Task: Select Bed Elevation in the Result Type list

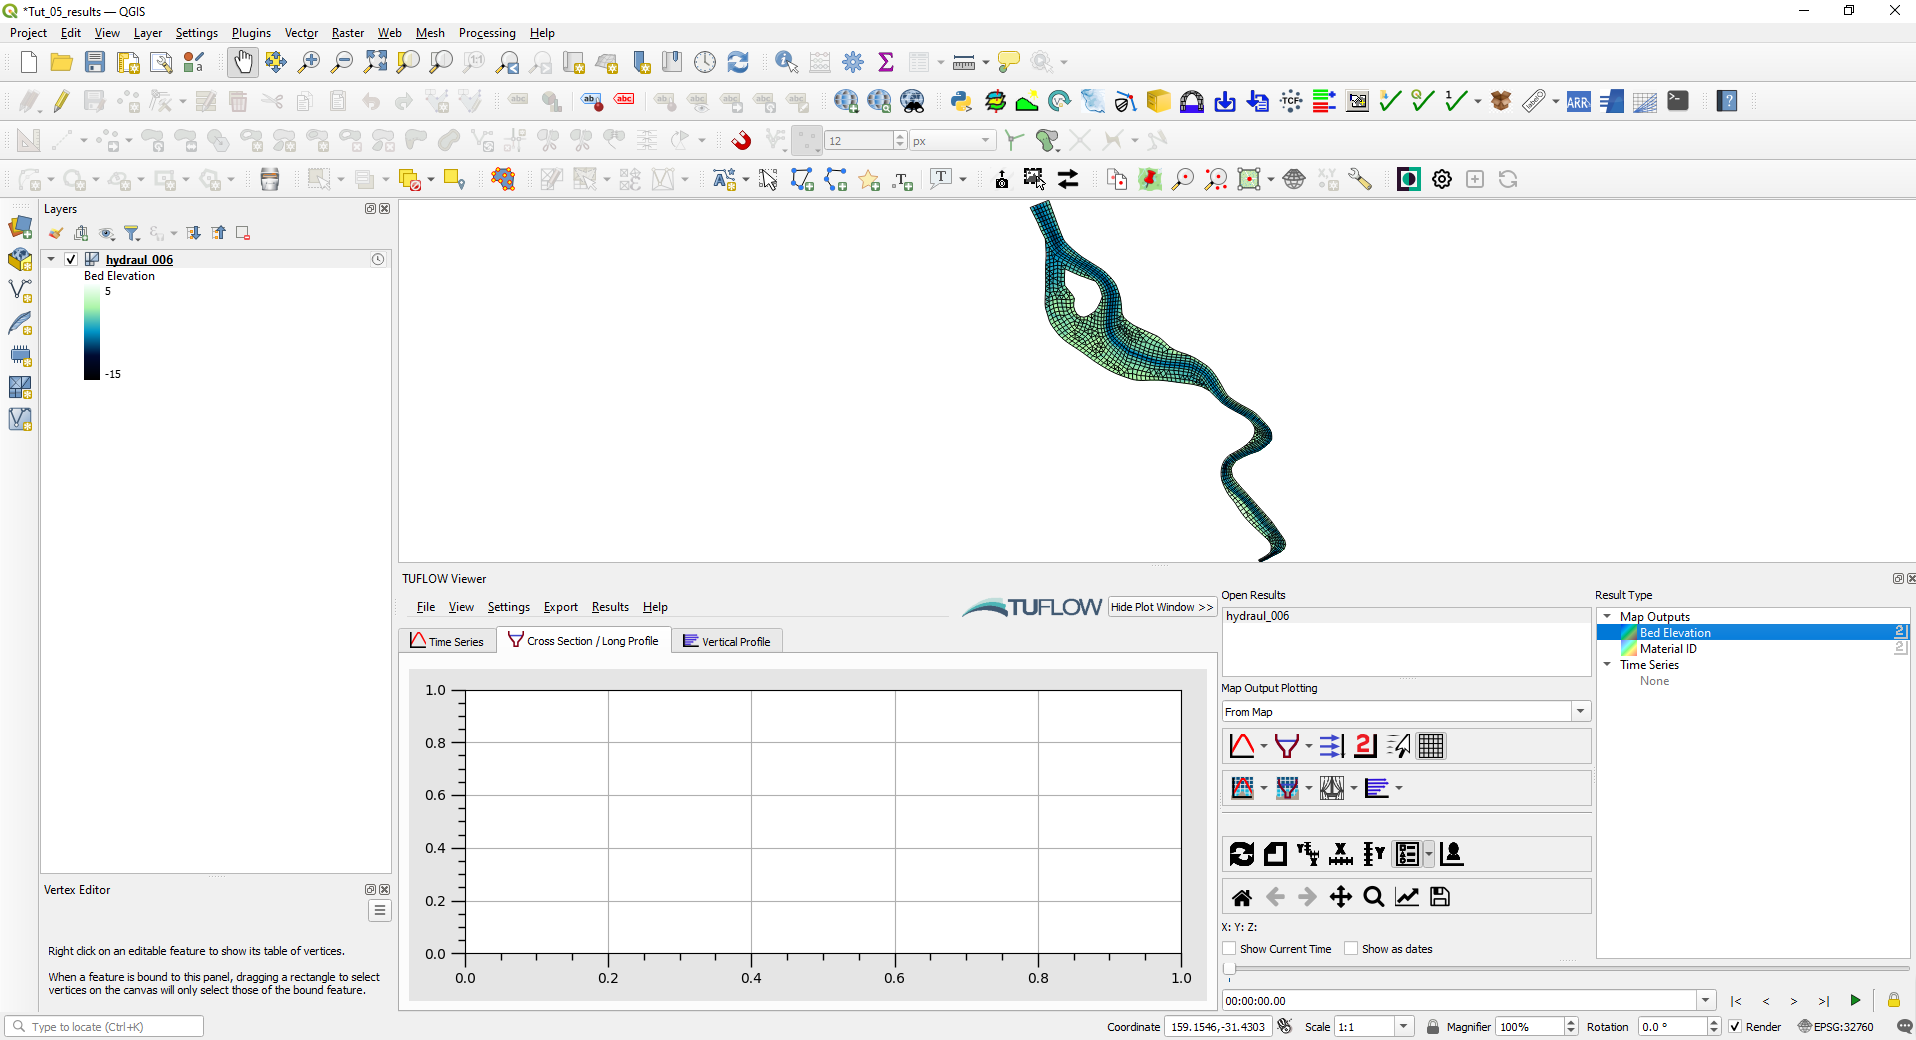Action: (1675, 632)
